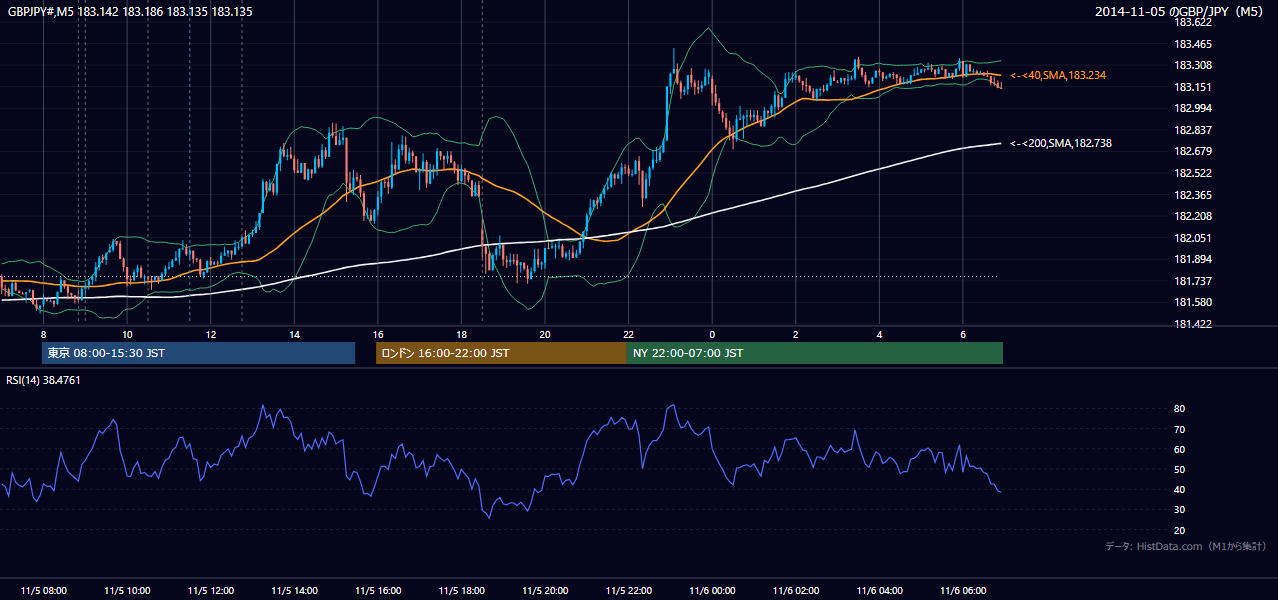The height and width of the screenshot is (600, 1278).
Task: Click RSI scale value 80
Action: 1180,409
